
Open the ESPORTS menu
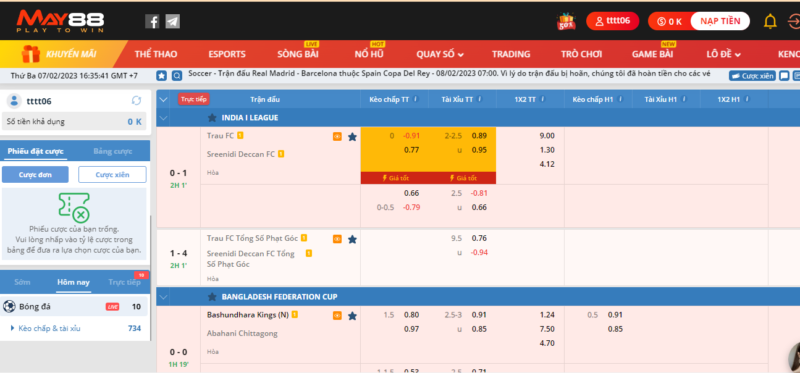point(227,54)
